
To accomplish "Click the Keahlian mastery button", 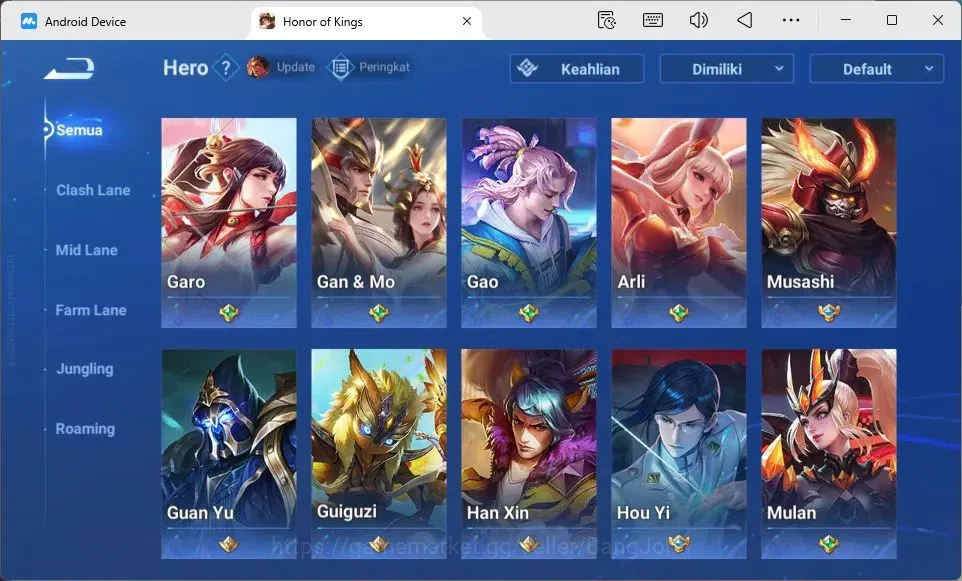I will tap(577, 69).
